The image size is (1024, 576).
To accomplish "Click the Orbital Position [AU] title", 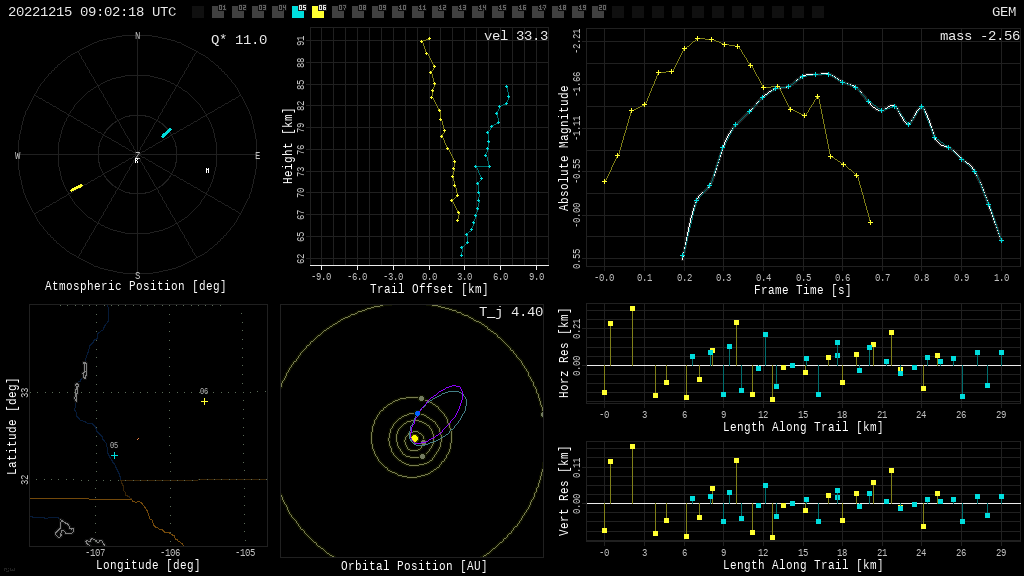I will click(x=414, y=566).
